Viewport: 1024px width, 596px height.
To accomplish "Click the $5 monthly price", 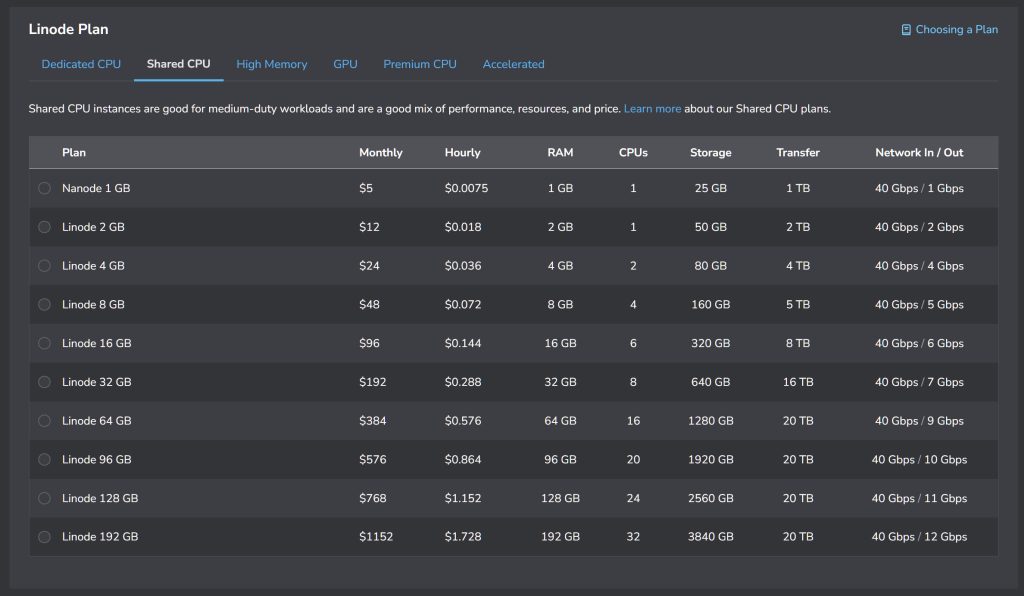I will coord(366,188).
